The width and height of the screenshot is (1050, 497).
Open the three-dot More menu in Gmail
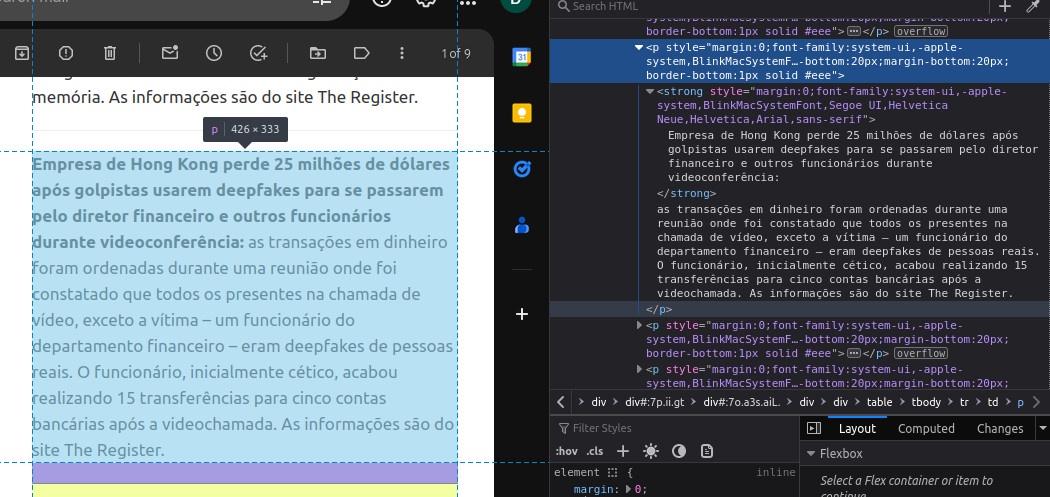point(402,53)
